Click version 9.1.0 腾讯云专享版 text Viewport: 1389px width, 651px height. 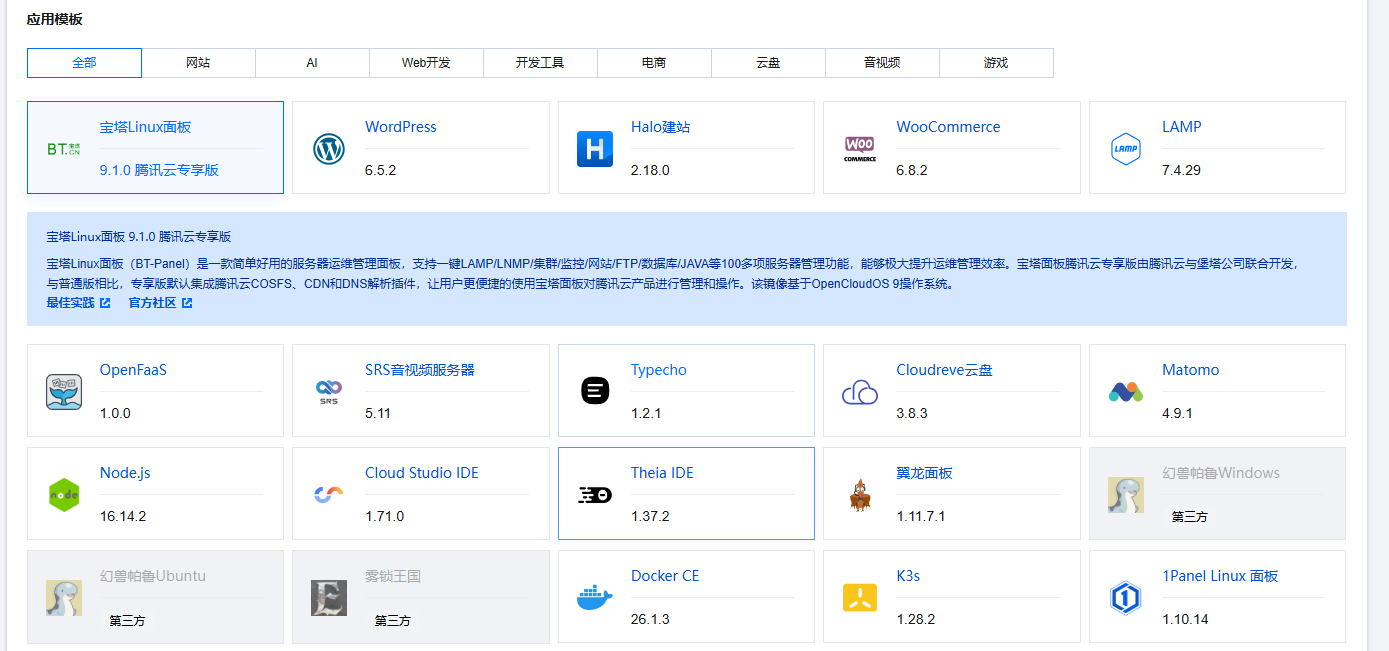click(x=159, y=170)
